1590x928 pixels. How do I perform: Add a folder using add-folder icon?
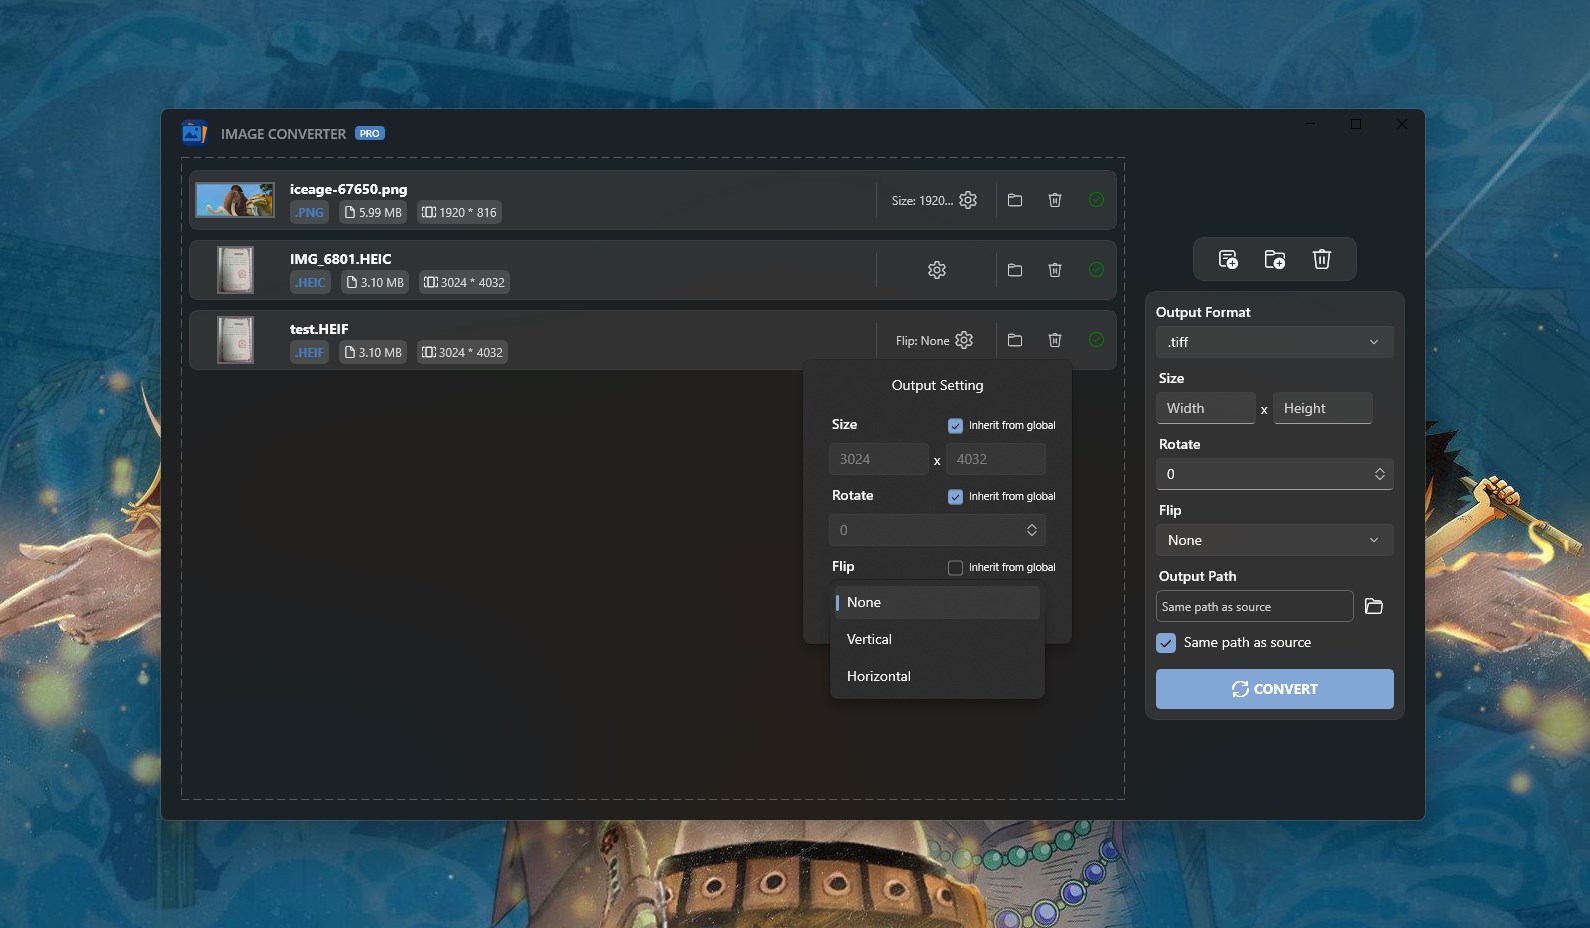pos(1275,260)
